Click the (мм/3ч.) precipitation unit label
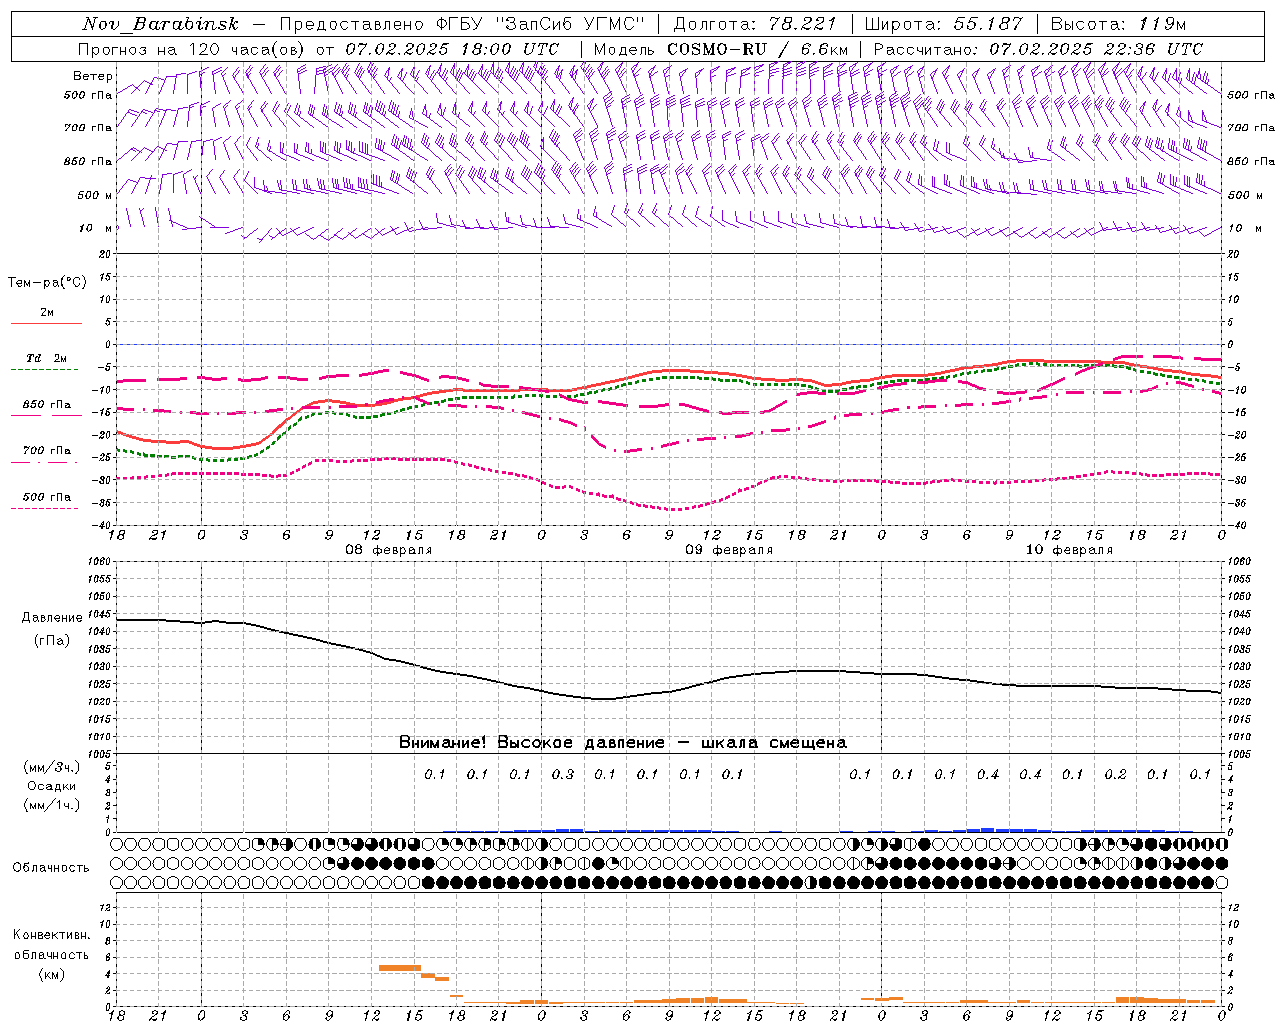This screenshot has width=1280, height=1024. tap(52, 767)
